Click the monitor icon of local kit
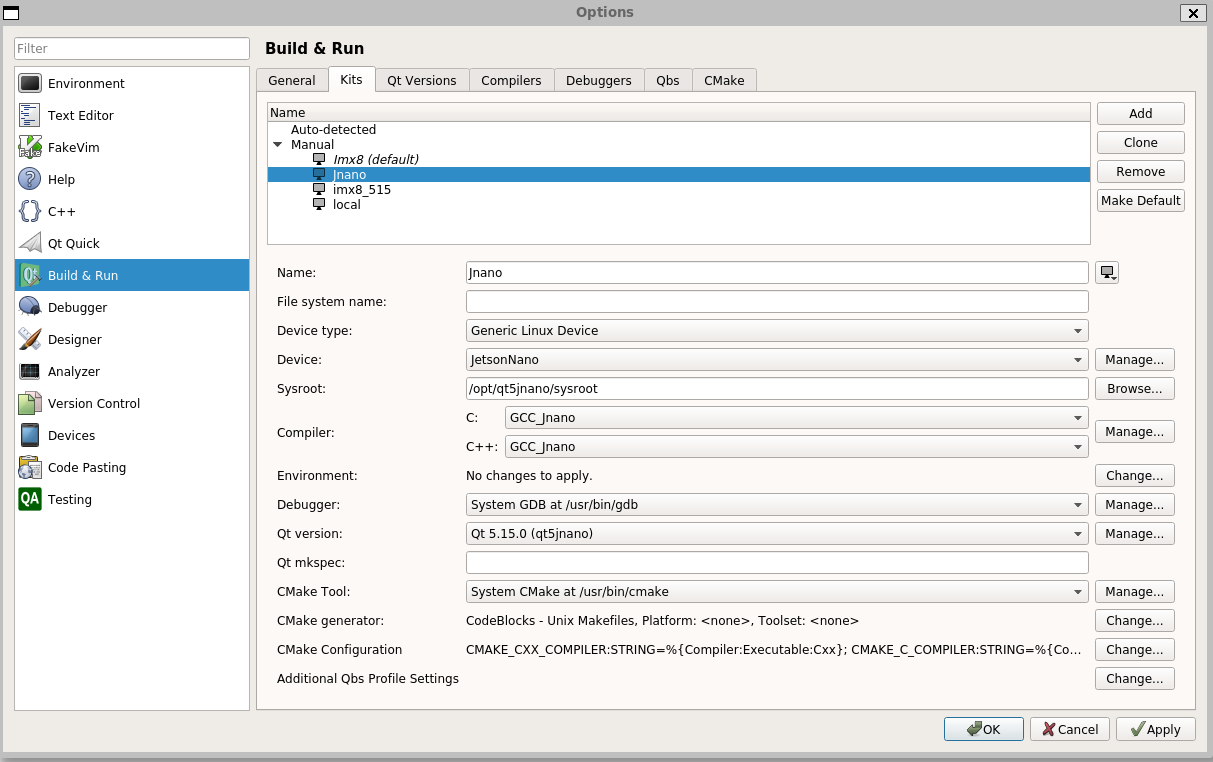 coord(319,204)
